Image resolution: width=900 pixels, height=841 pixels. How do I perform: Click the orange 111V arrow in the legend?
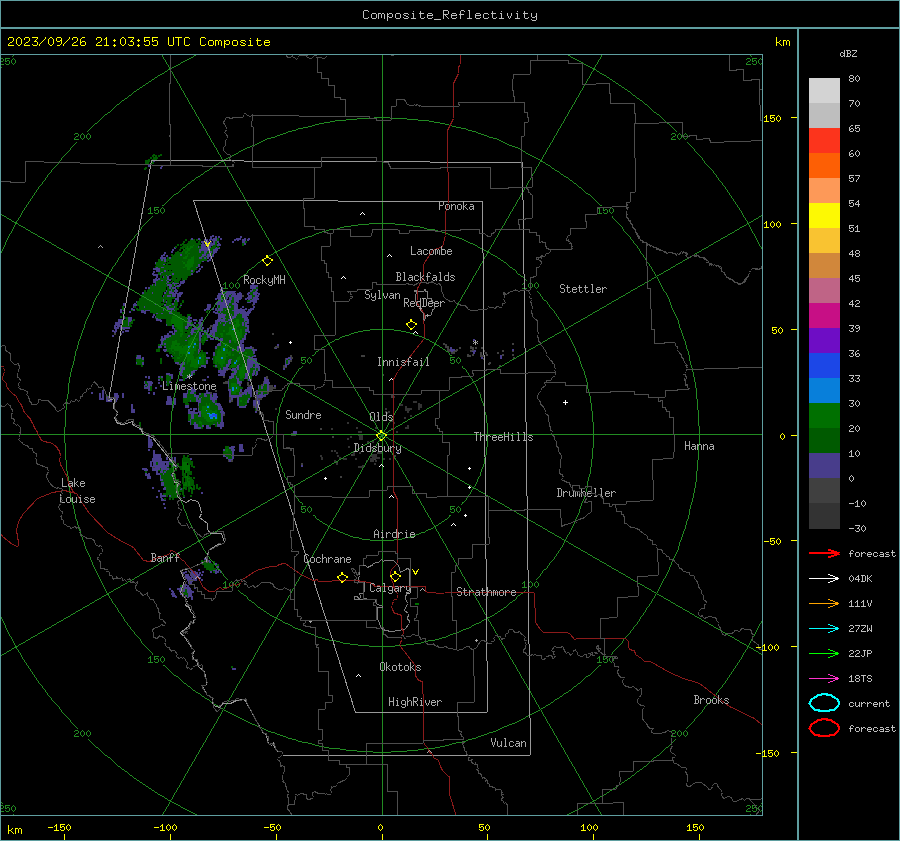[x=824, y=603]
